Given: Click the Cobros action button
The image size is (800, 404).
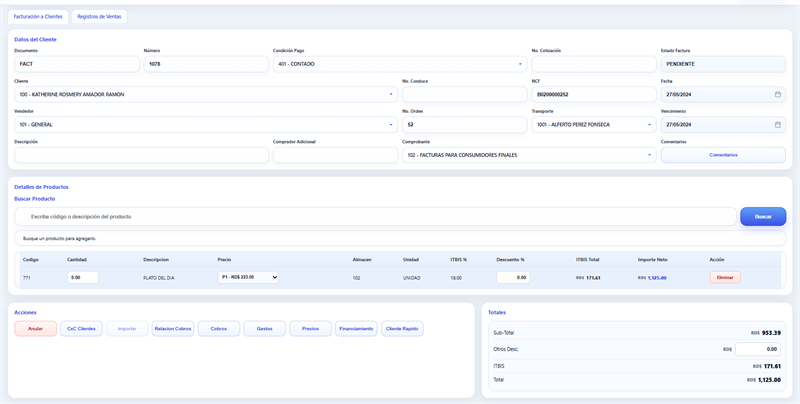Looking at the screenshot, I should pyautogui.click(x=219, y=328).
